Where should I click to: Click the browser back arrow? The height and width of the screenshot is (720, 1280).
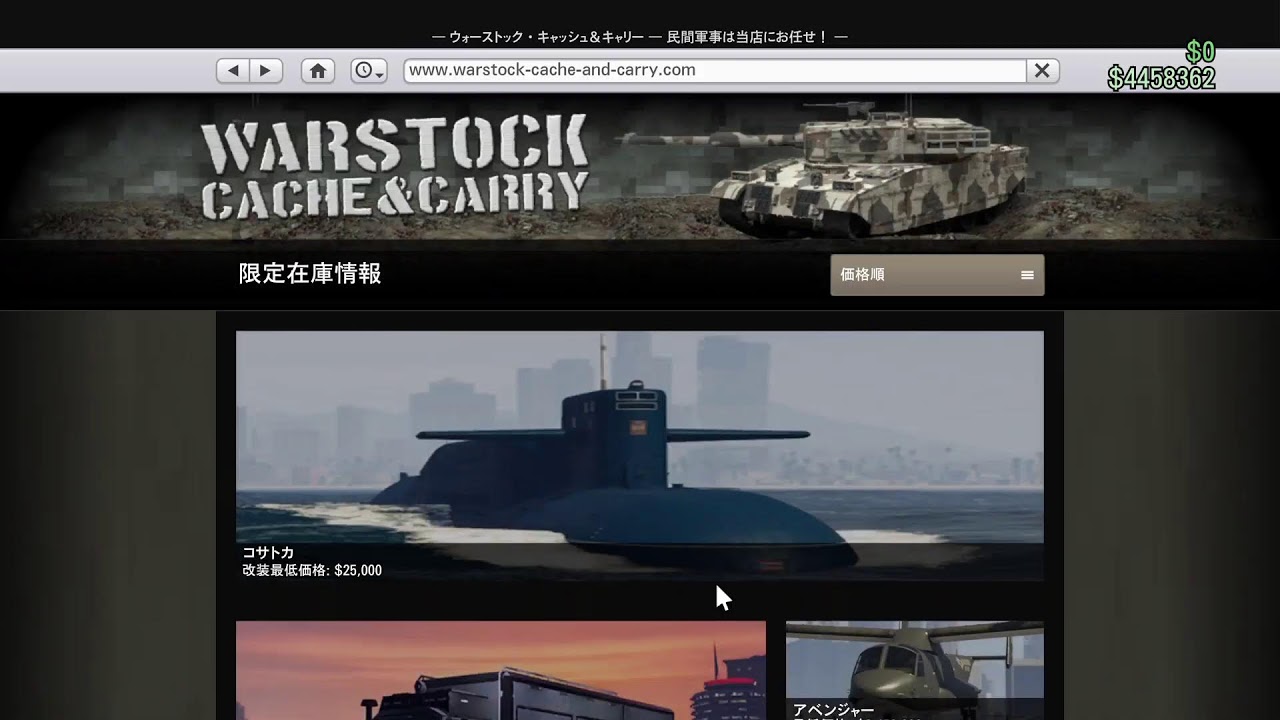233,71
